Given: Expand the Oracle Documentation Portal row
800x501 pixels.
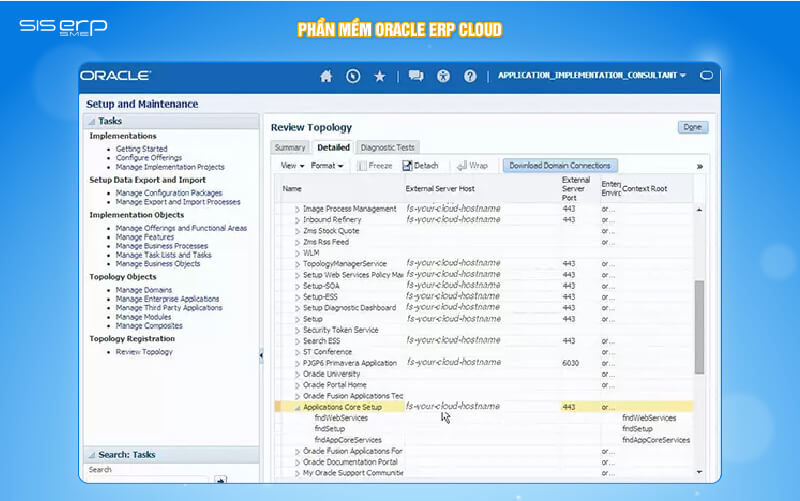Looking at the screenshot, I should pyautogui.click(x=297, y=463).
